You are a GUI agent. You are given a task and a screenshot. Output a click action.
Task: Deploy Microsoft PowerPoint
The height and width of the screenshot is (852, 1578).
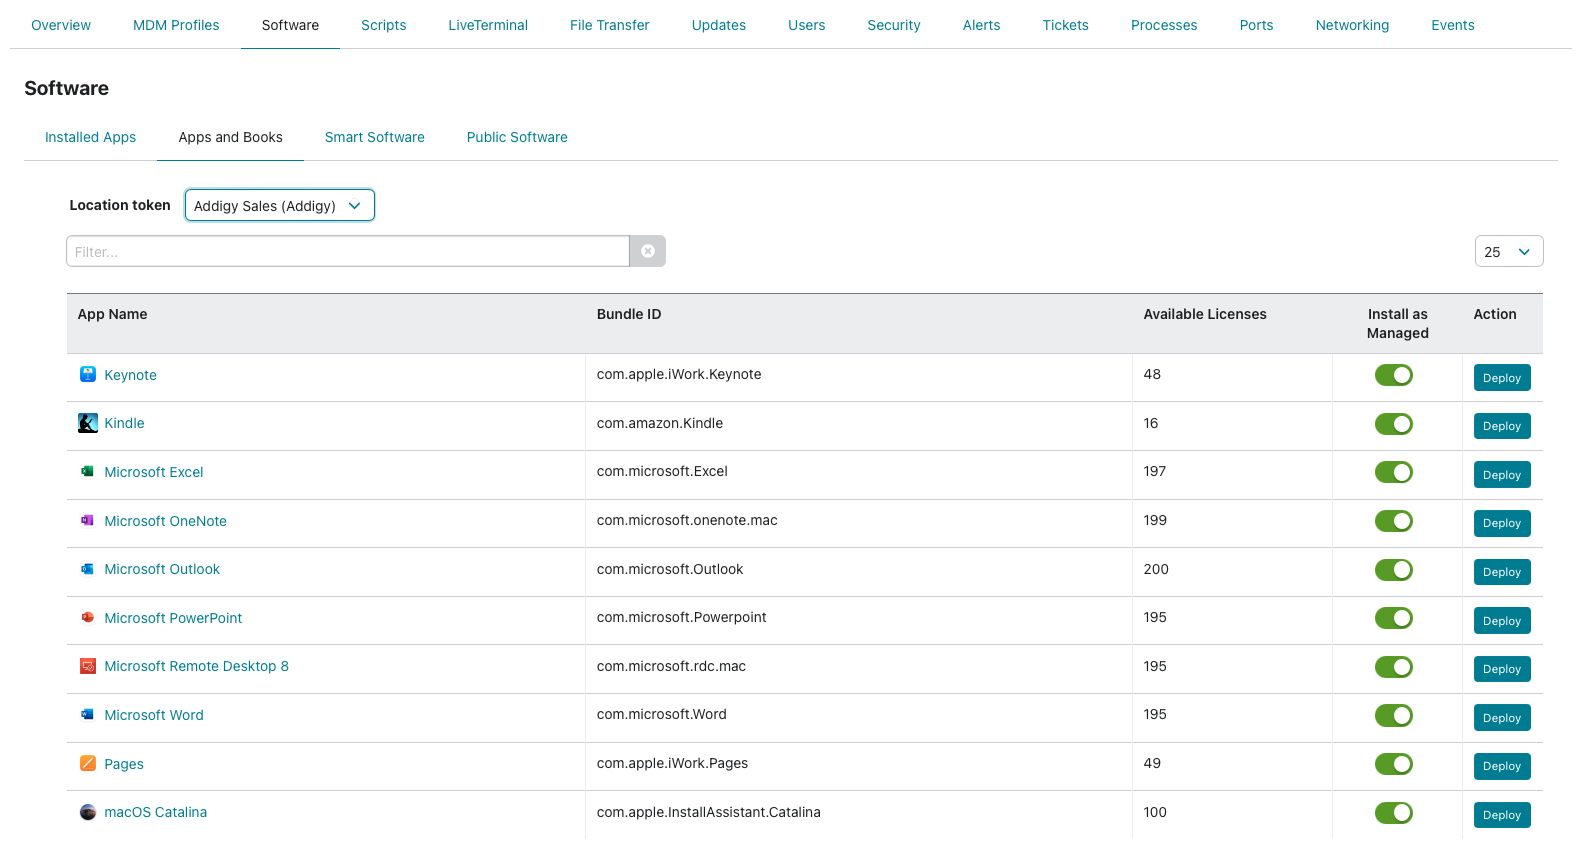tap(1502, 621)
